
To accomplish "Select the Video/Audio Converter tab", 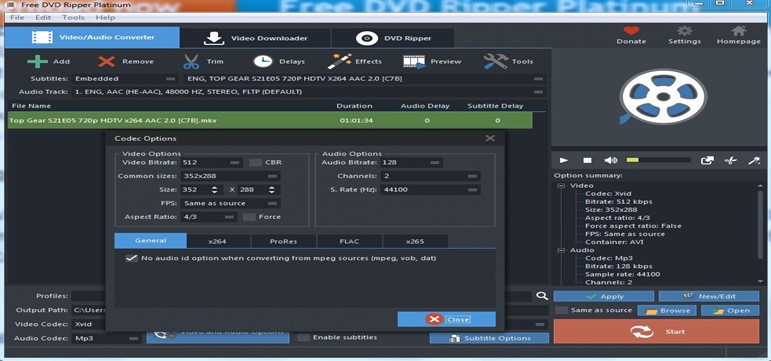I will click(x=92, y=37).
